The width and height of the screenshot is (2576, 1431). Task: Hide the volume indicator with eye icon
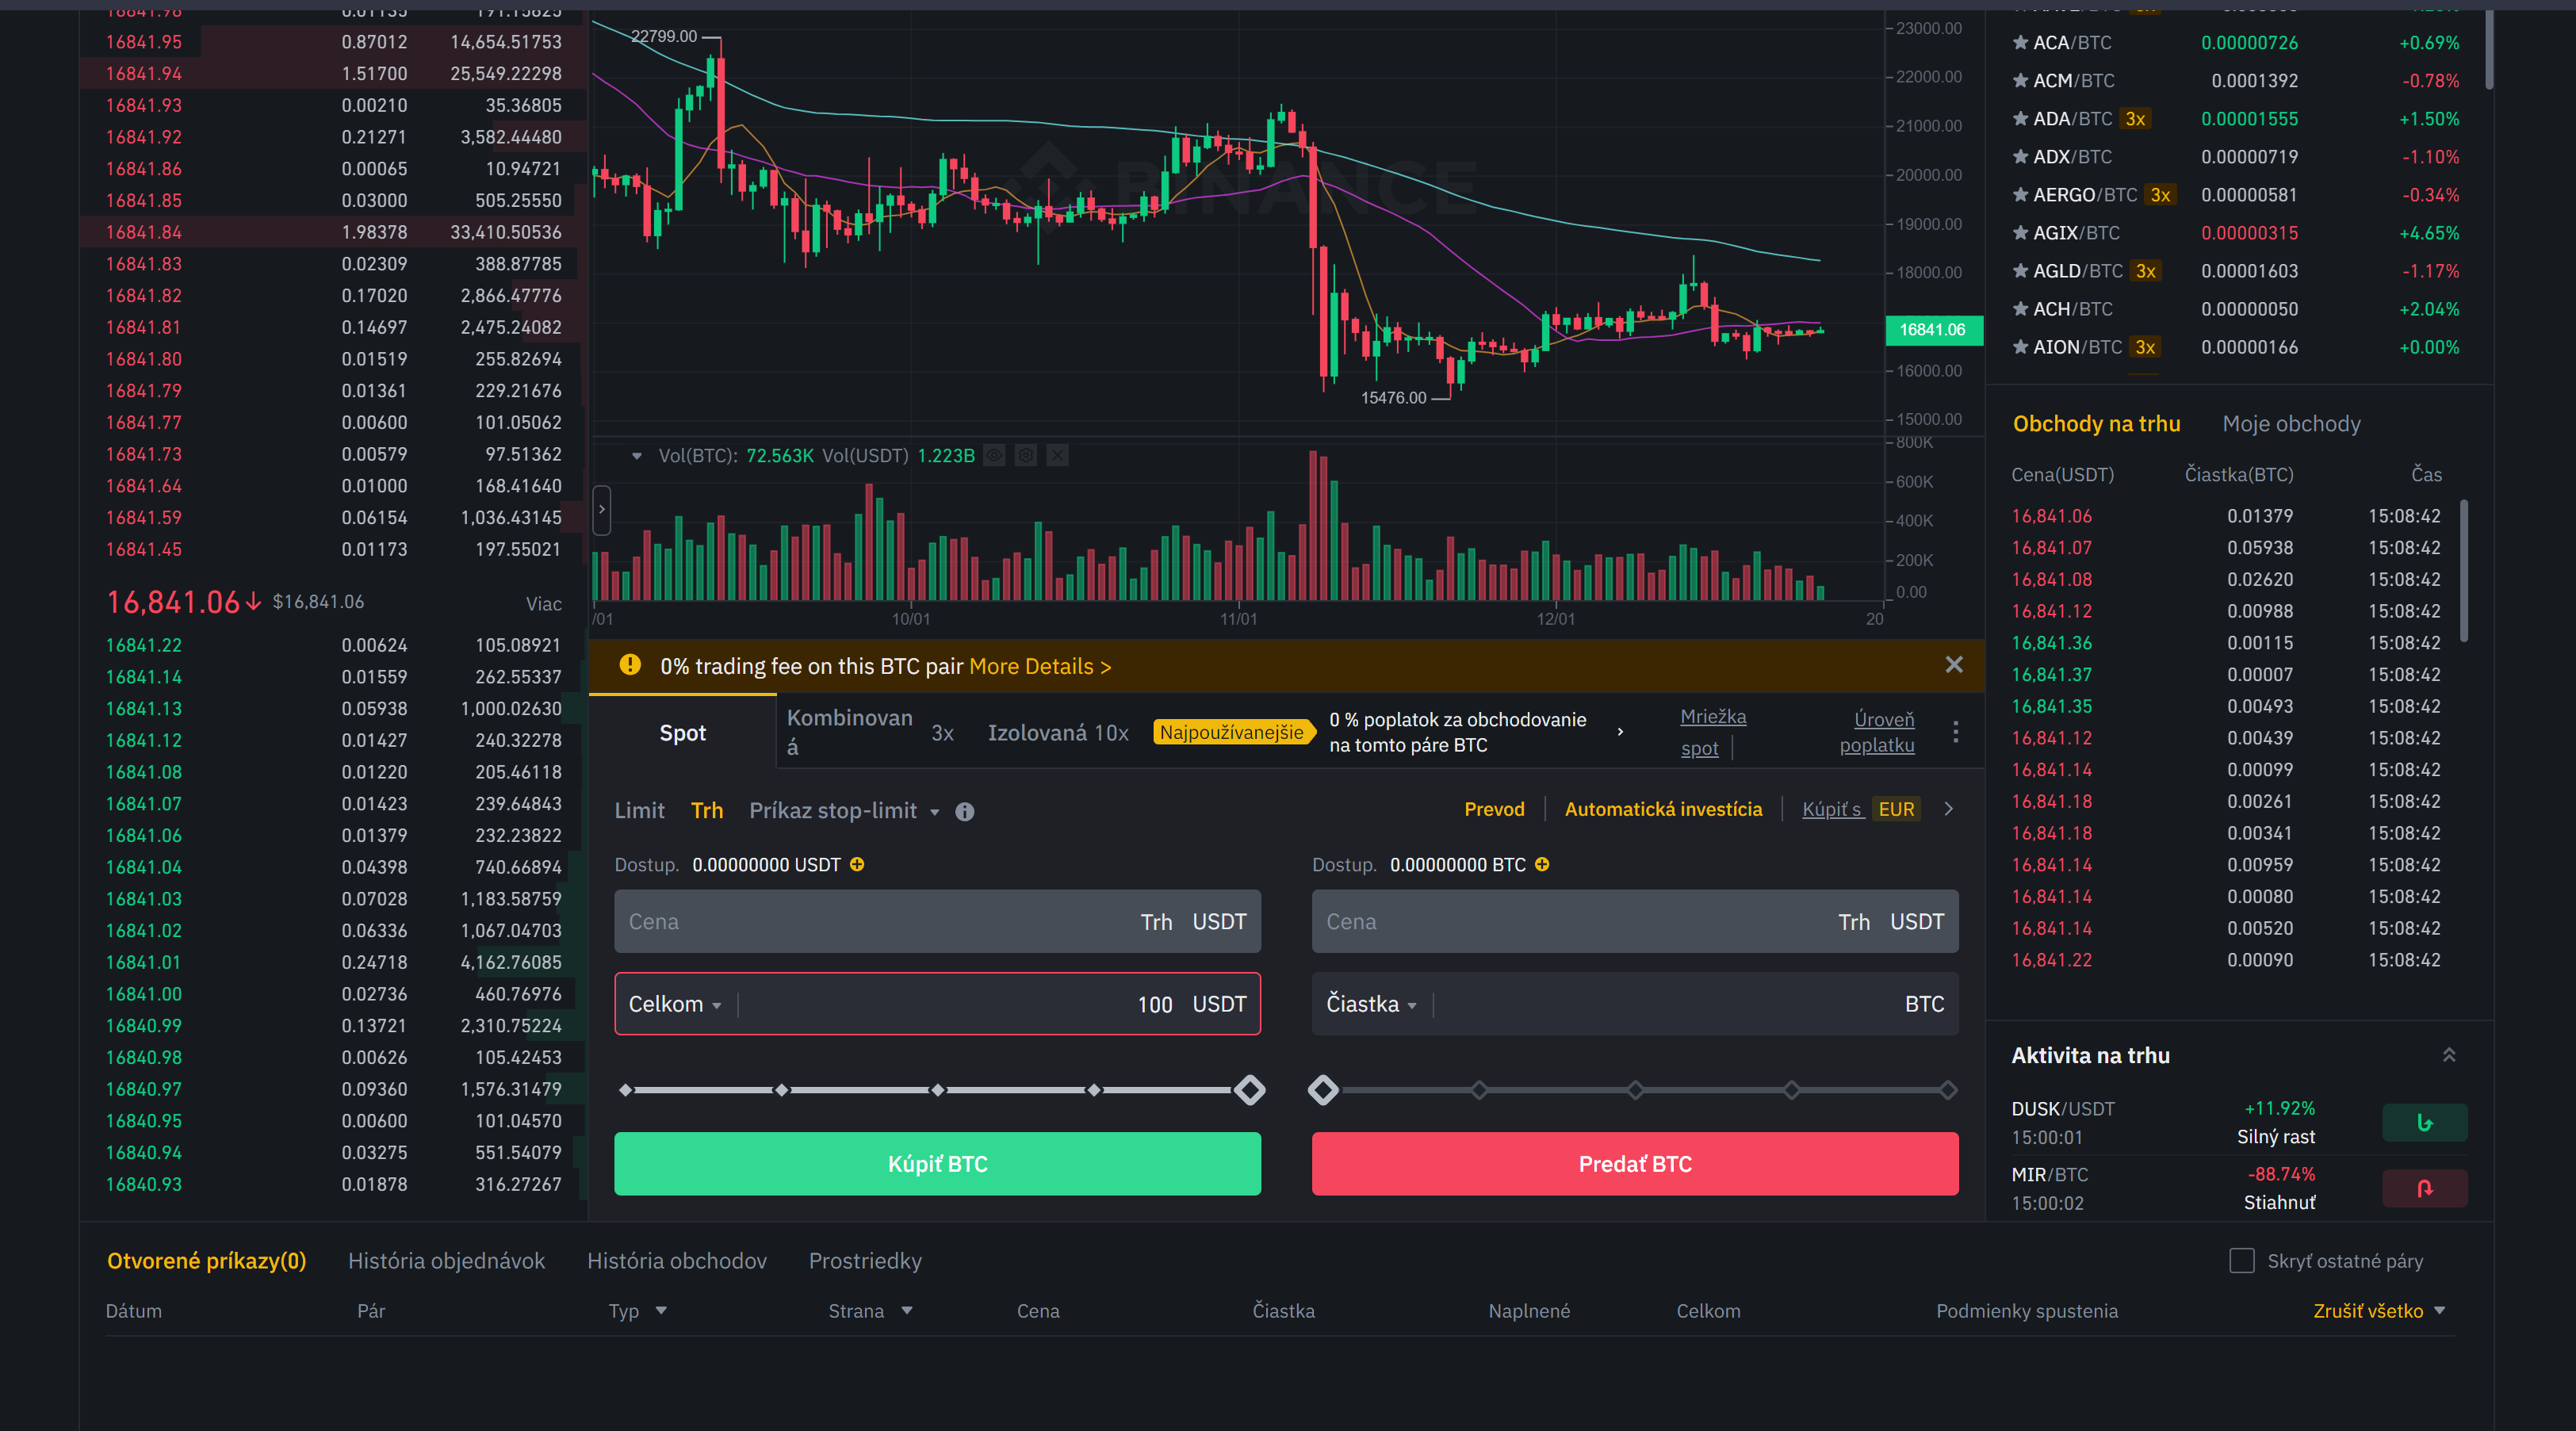pyautogui.click(x=994, y=456)
